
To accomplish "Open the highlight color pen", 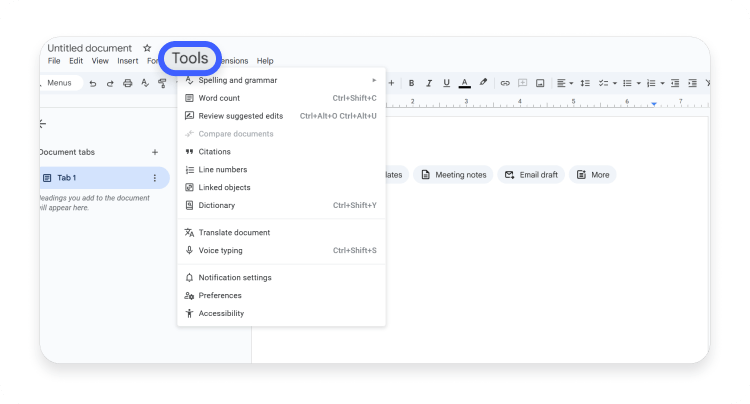I will pos(483,83).
